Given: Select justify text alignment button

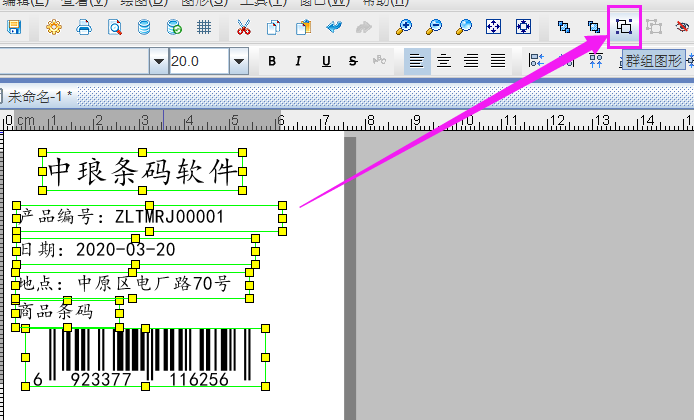Looking at the screenshot, I should point(498,61).
